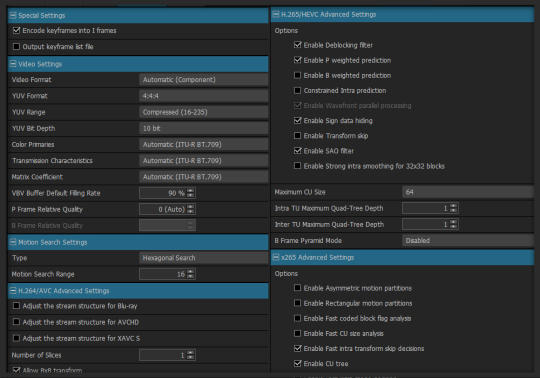
Task: Collapse the Motion Search Settings section
Action: pos(13,242)
